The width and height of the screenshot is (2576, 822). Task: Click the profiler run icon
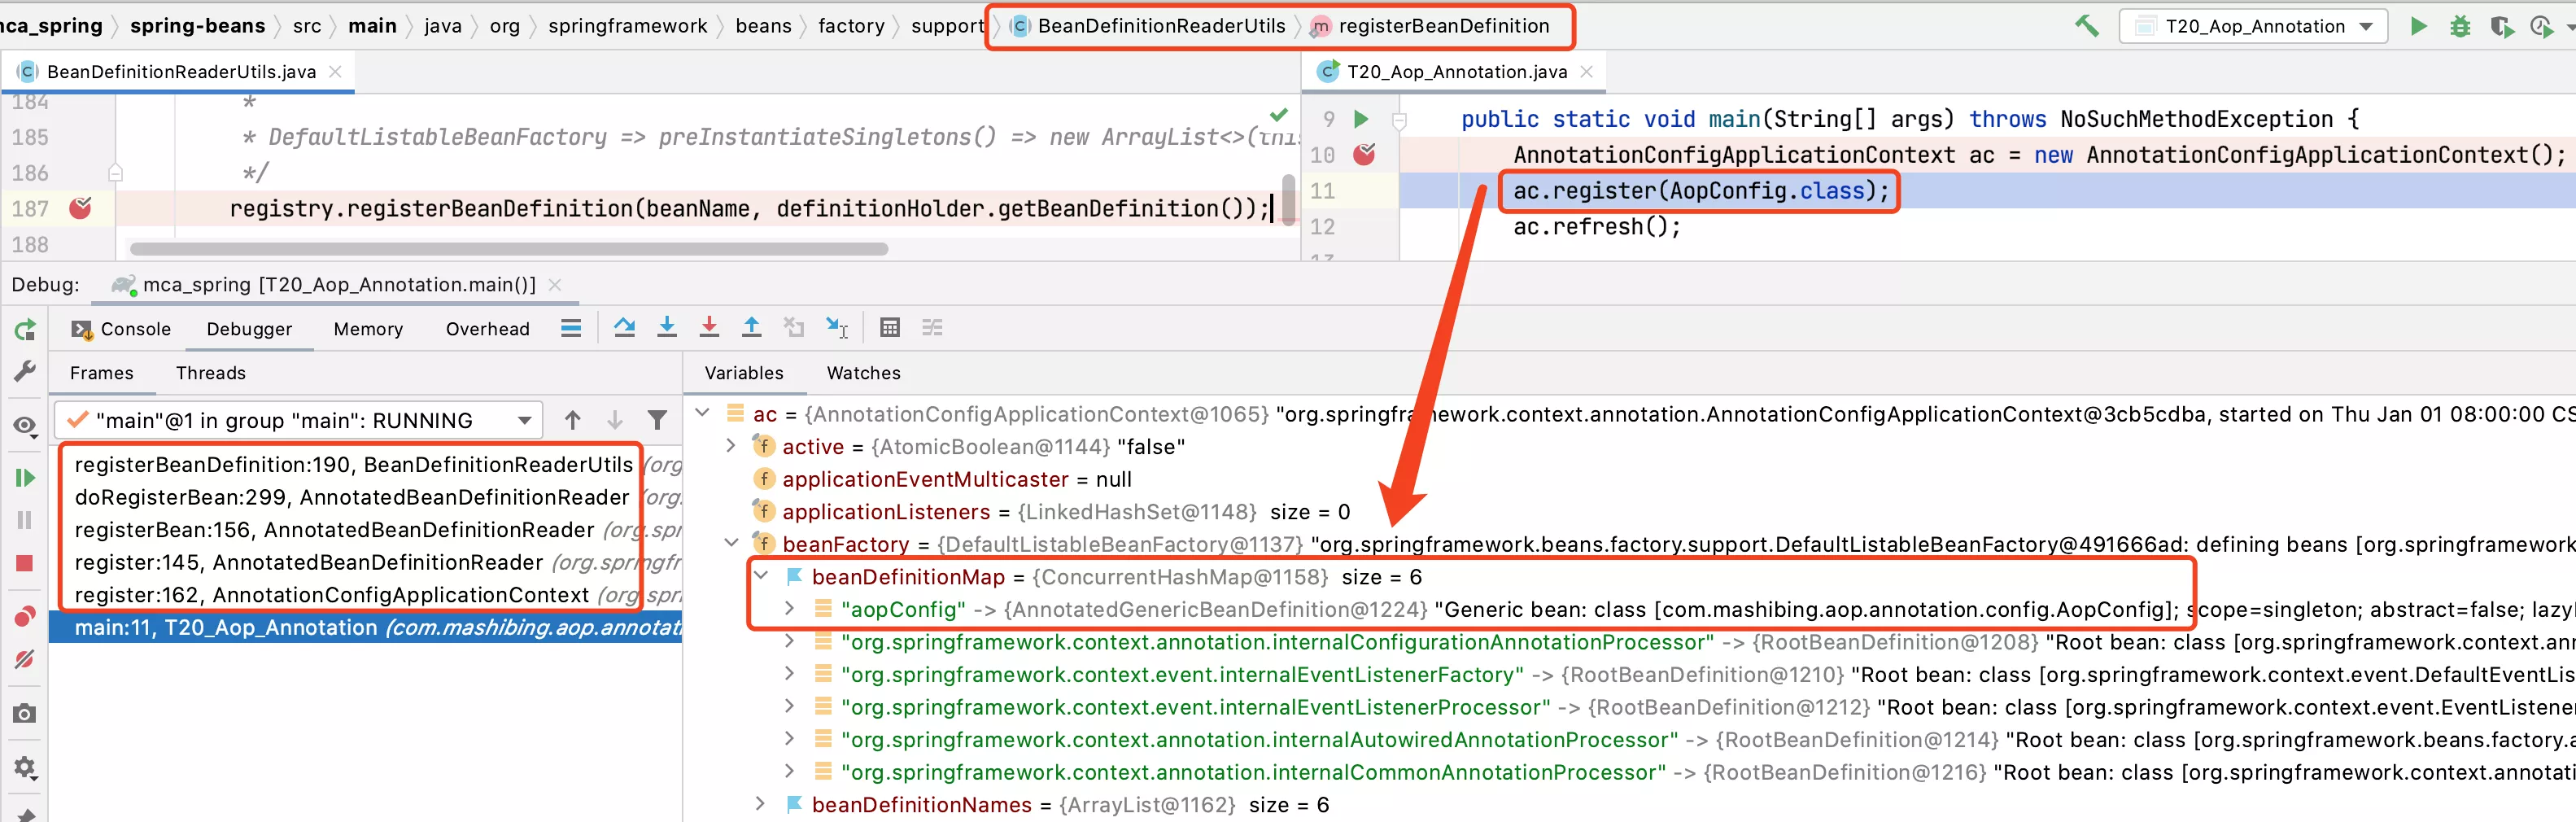pyautogui.click(x=2542, y=27)
